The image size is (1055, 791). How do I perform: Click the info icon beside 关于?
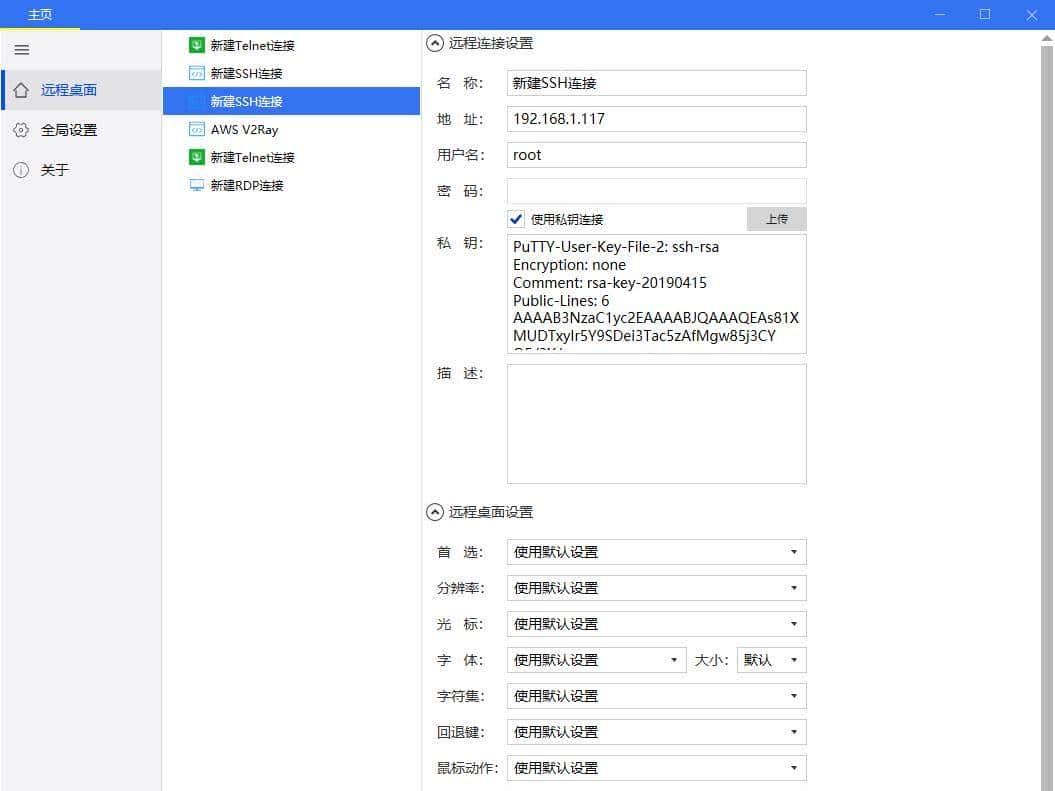(20, 170)
